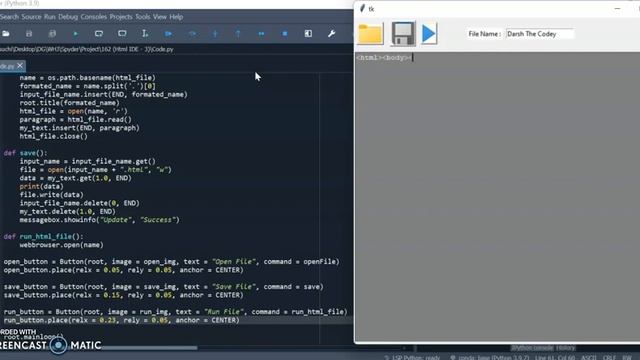Close the Code.py editor tab

(20, 66)
